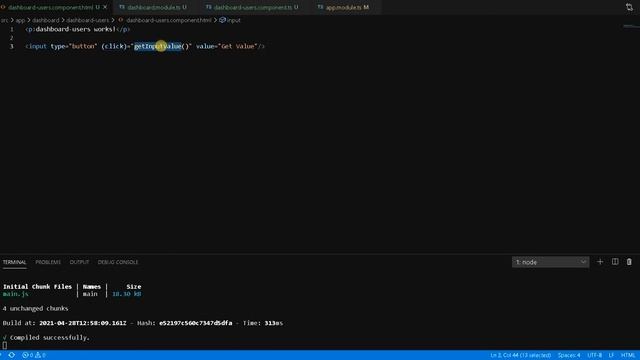The width and height of the screenshot is (640, 360).
Task: Click the errors count icon in status bar
Action: point(27,355)
